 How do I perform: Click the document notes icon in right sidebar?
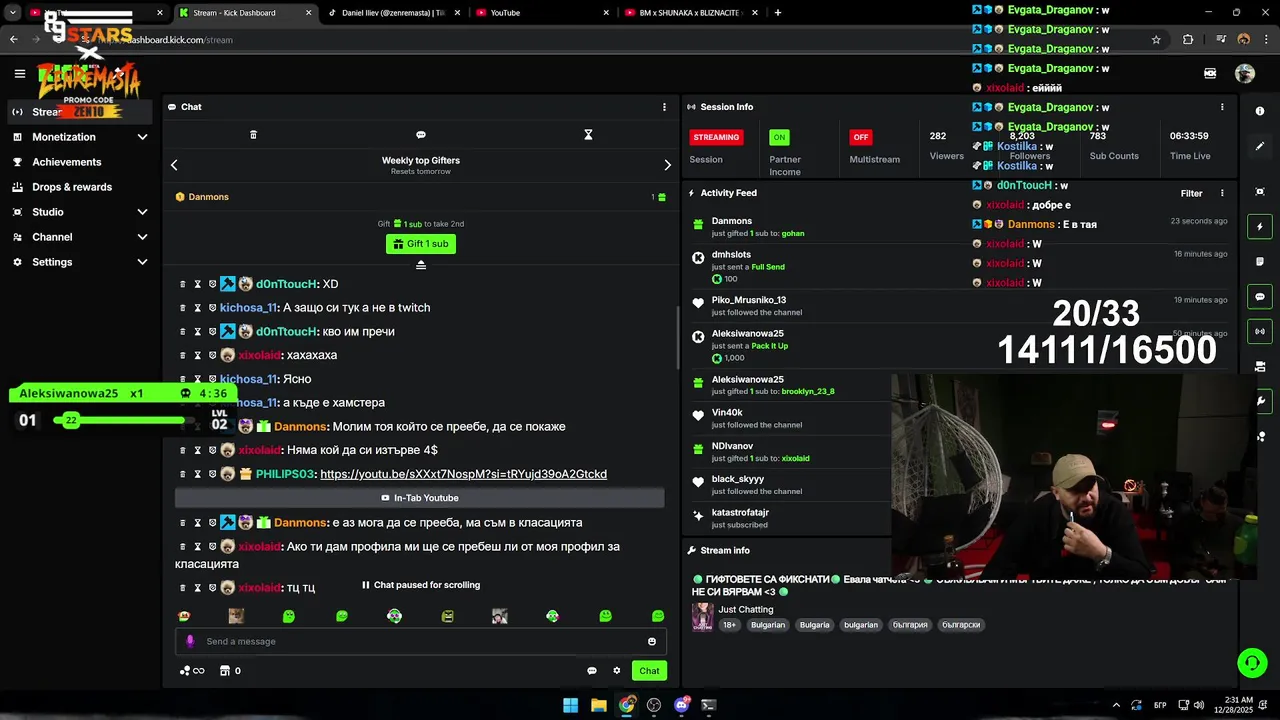[1260, 262]
